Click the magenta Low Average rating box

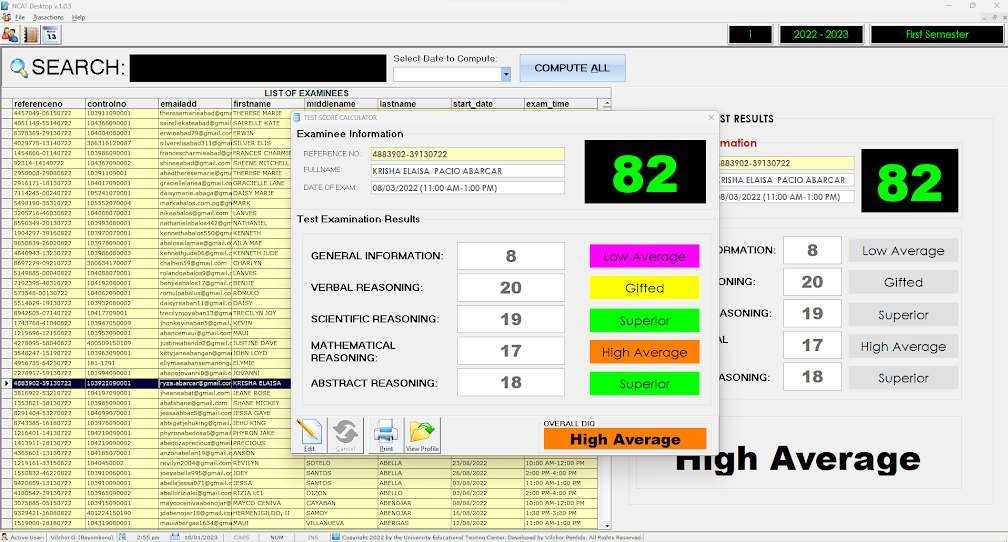(x=644, y=256)
